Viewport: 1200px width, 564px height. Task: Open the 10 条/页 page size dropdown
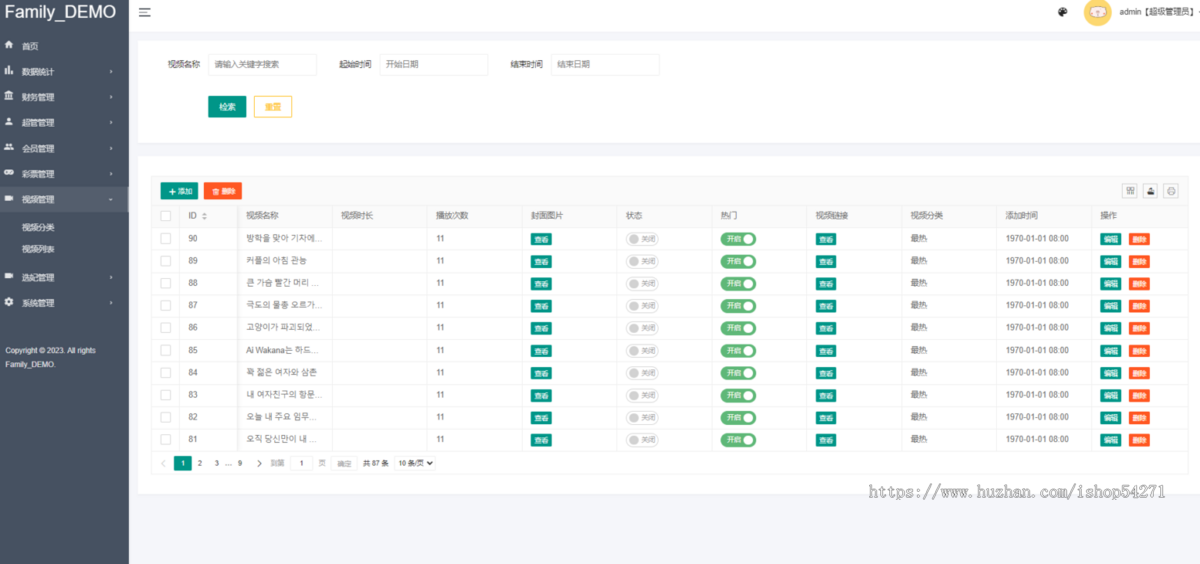416,463
